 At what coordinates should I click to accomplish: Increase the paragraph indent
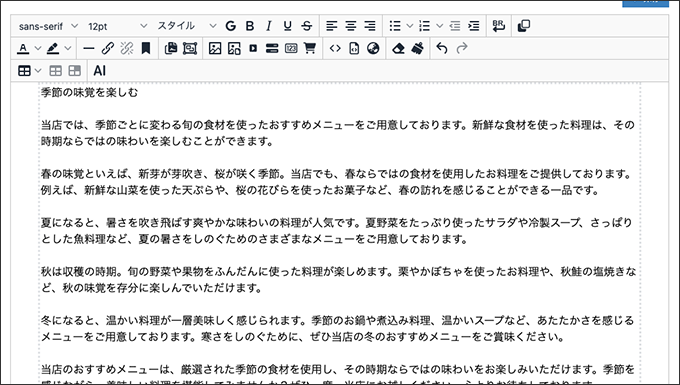474,26
